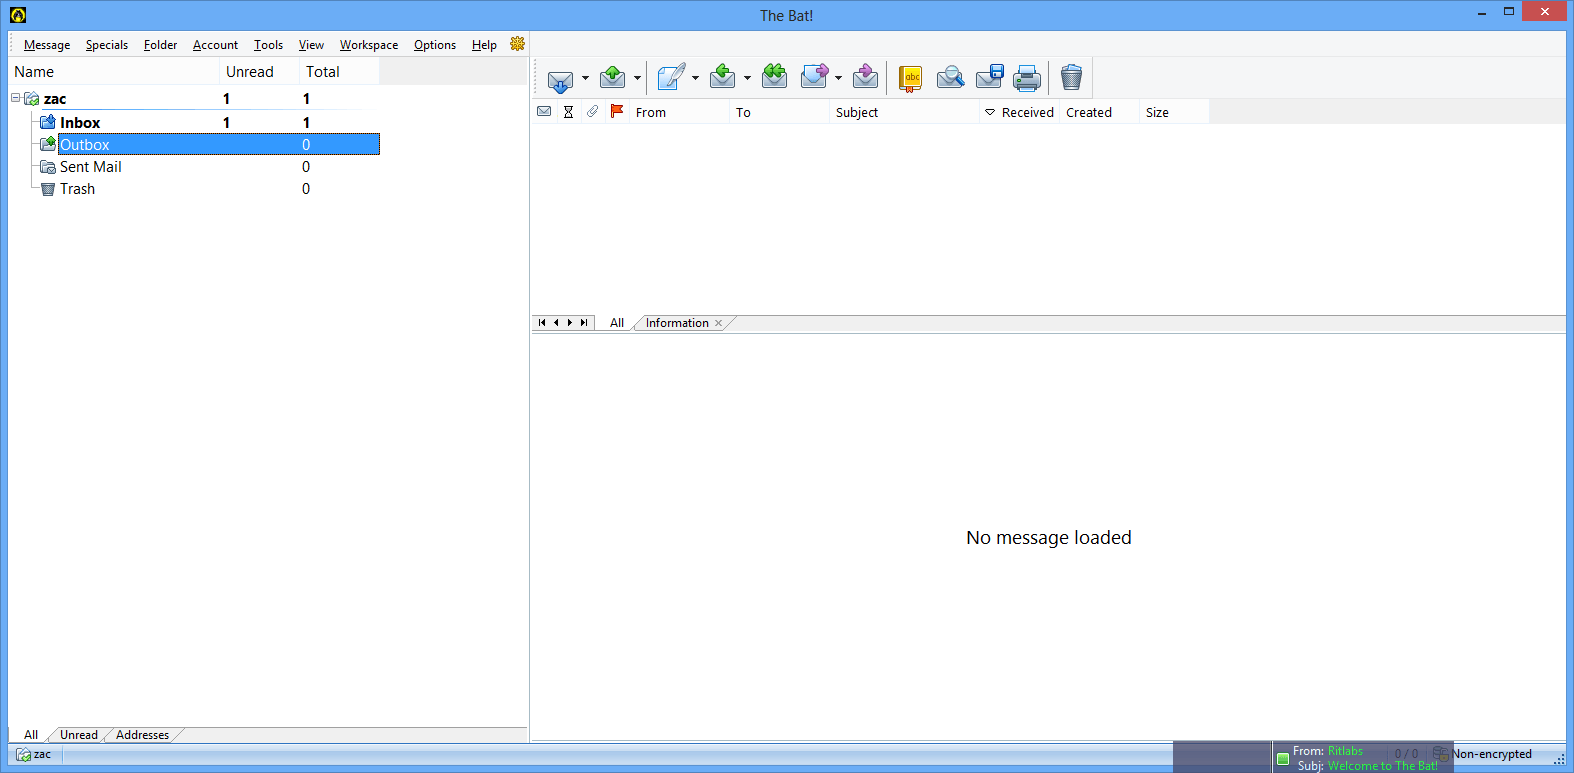Click the hourglass parked column header
The height and width of the screenshot is (773, 1574).
pyautogui.click(x=568, y=112)
